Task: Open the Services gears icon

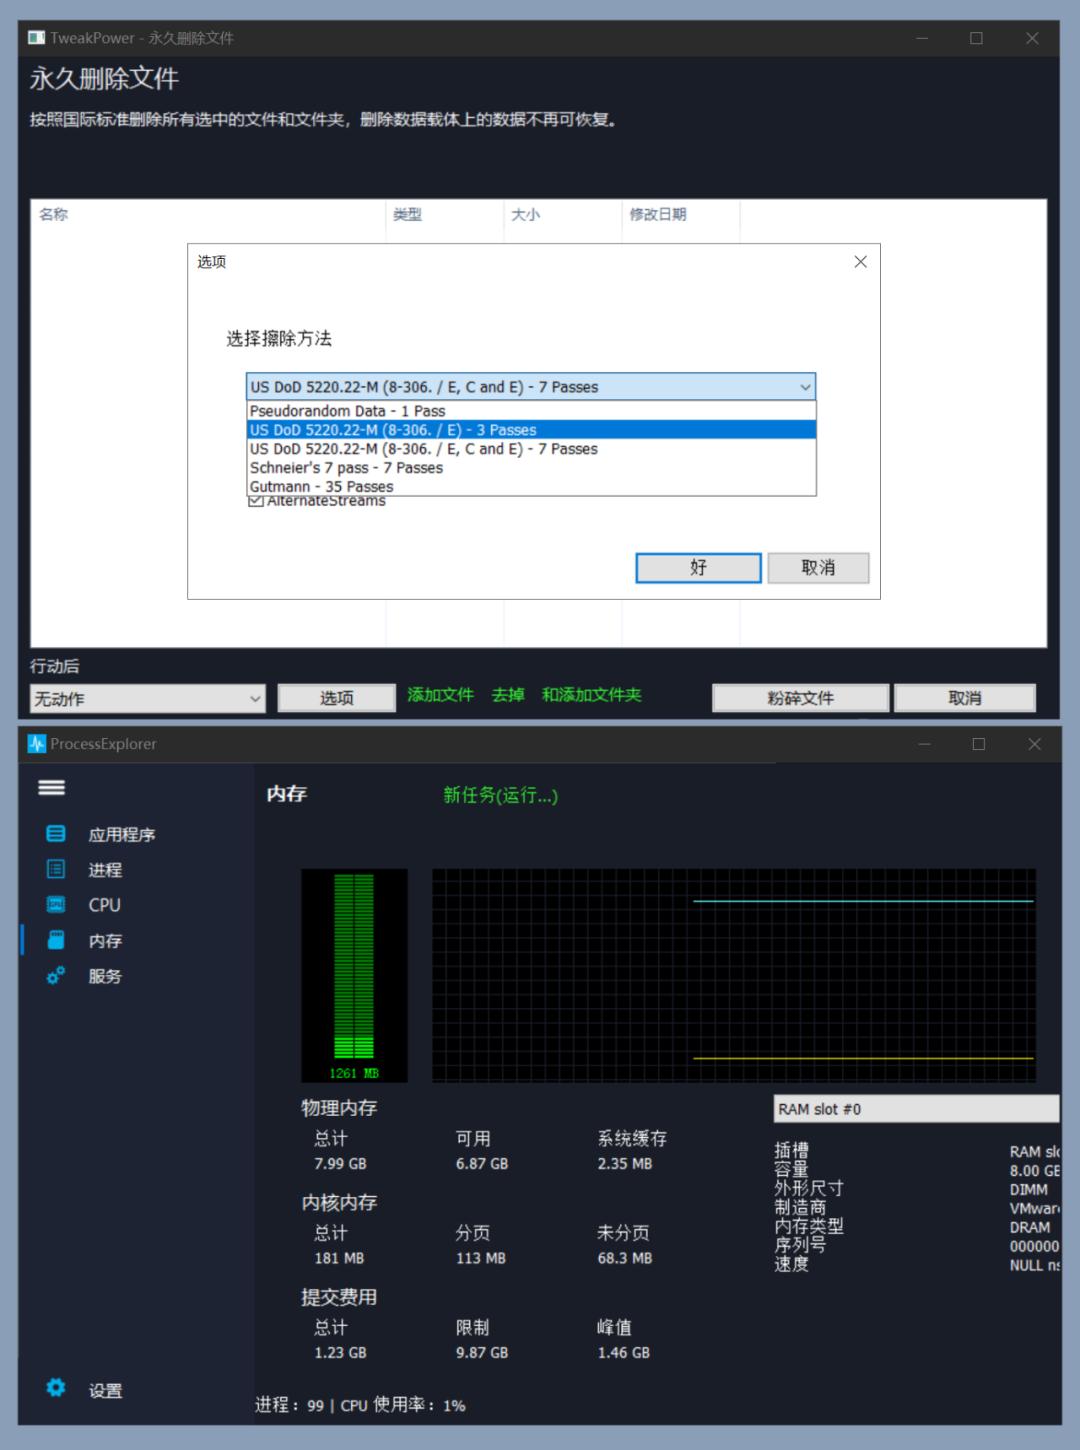Action: click(x=56, y=975)
